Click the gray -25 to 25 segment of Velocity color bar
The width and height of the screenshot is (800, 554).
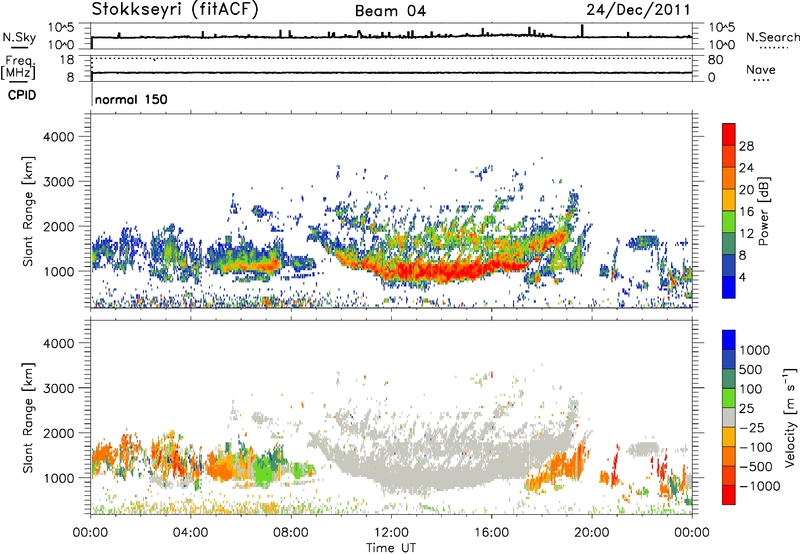[729, 417]
